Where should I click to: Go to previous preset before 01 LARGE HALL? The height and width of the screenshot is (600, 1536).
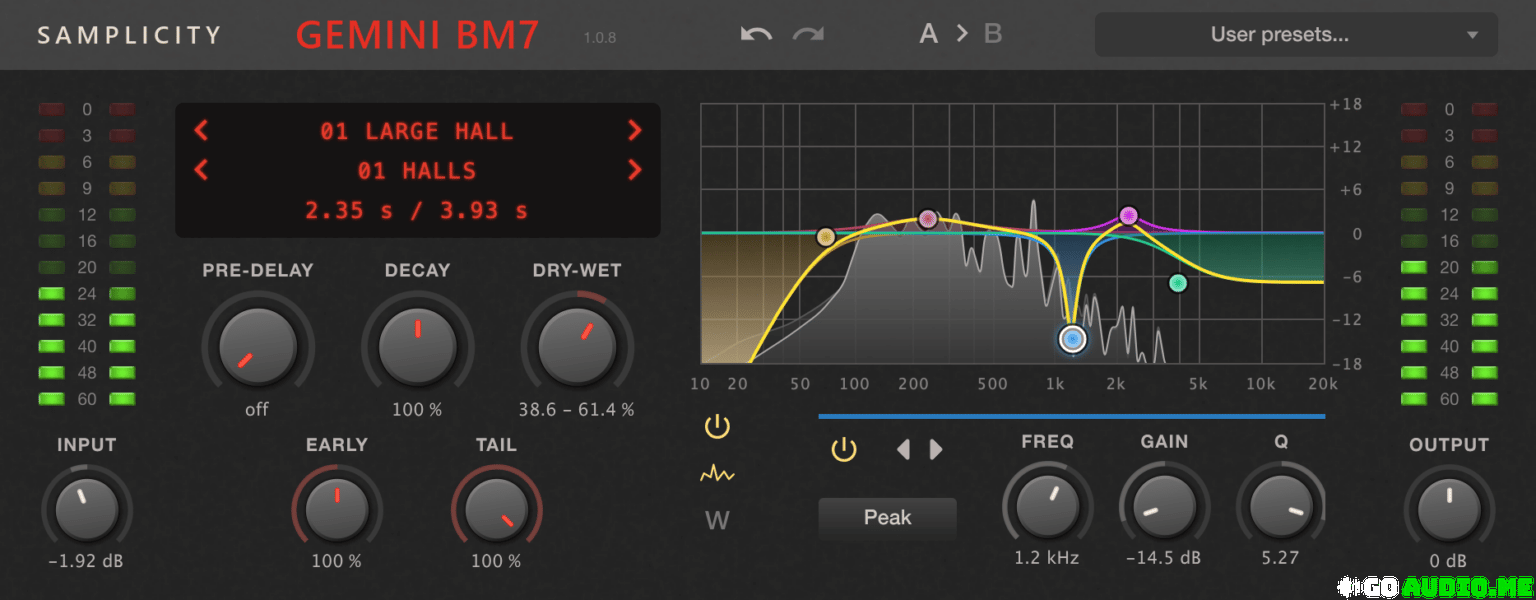click(201, 130)
